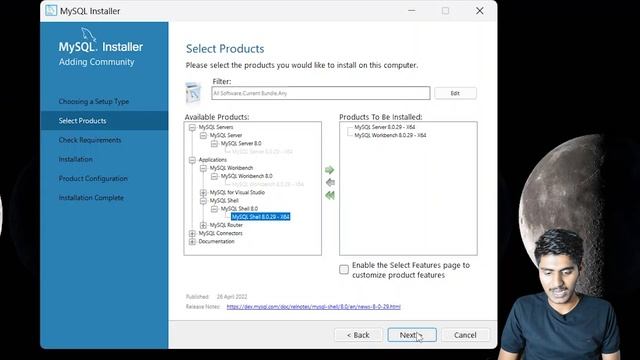Open the Check Requirements step

coord(90,140)
